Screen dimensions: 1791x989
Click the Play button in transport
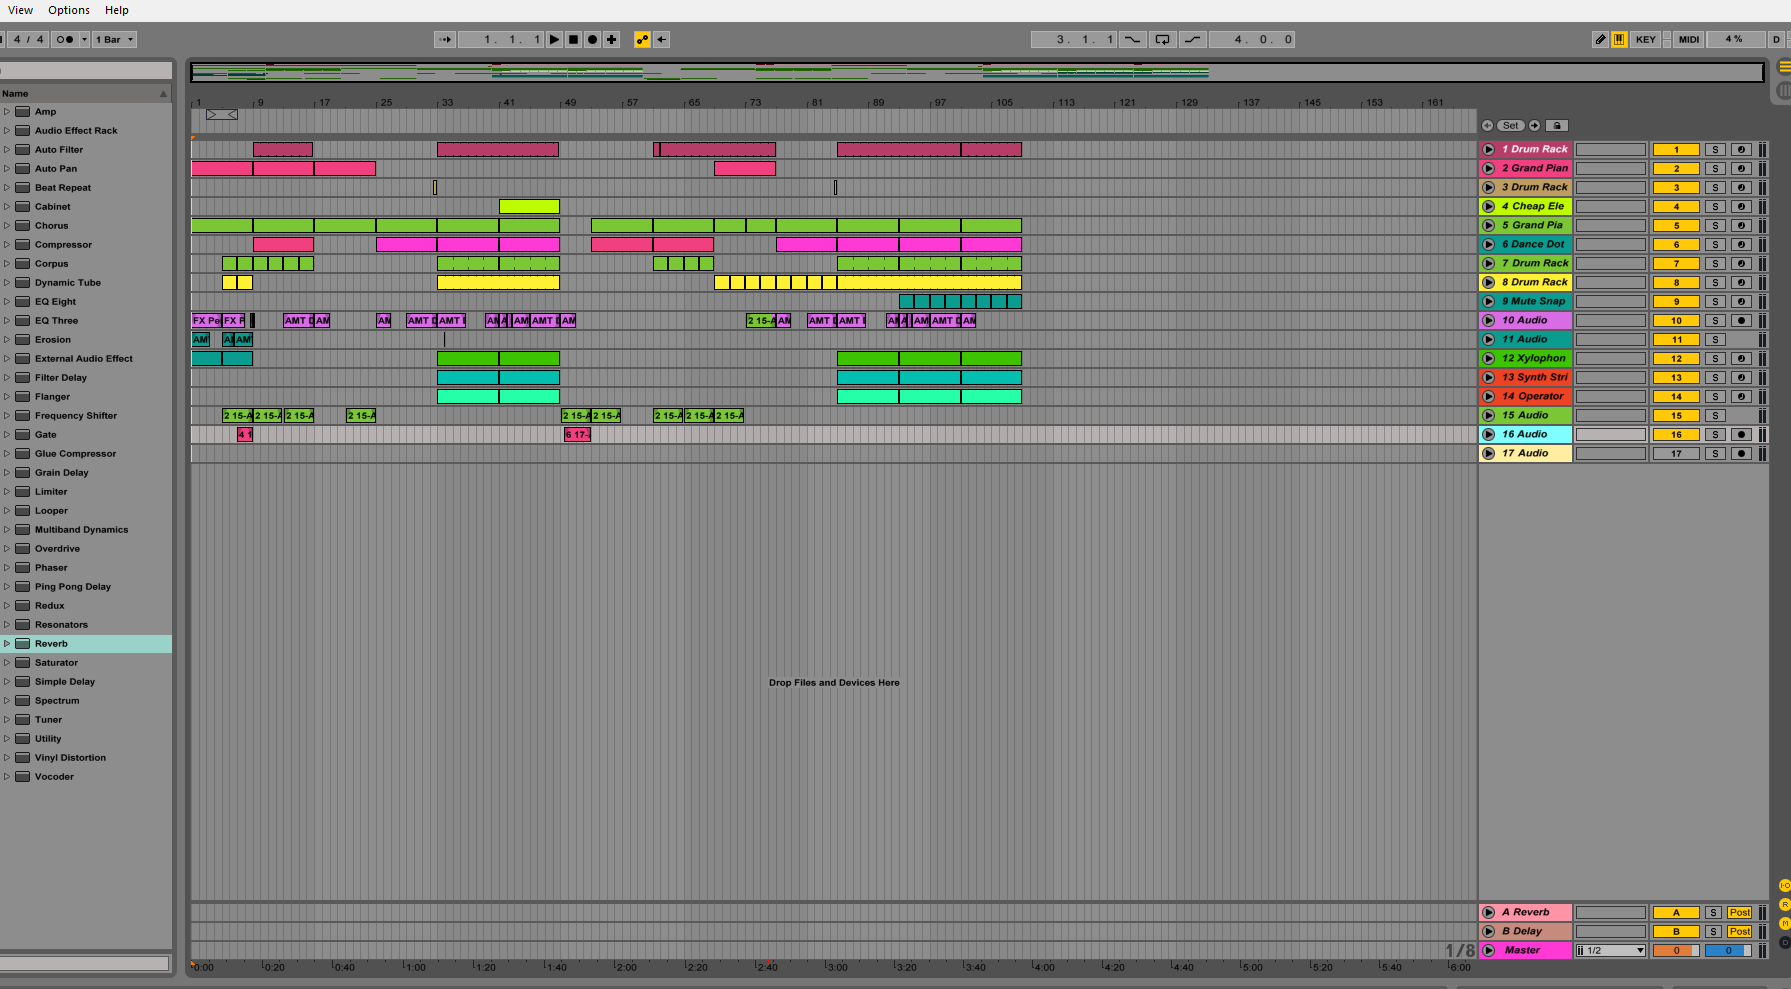554,40
